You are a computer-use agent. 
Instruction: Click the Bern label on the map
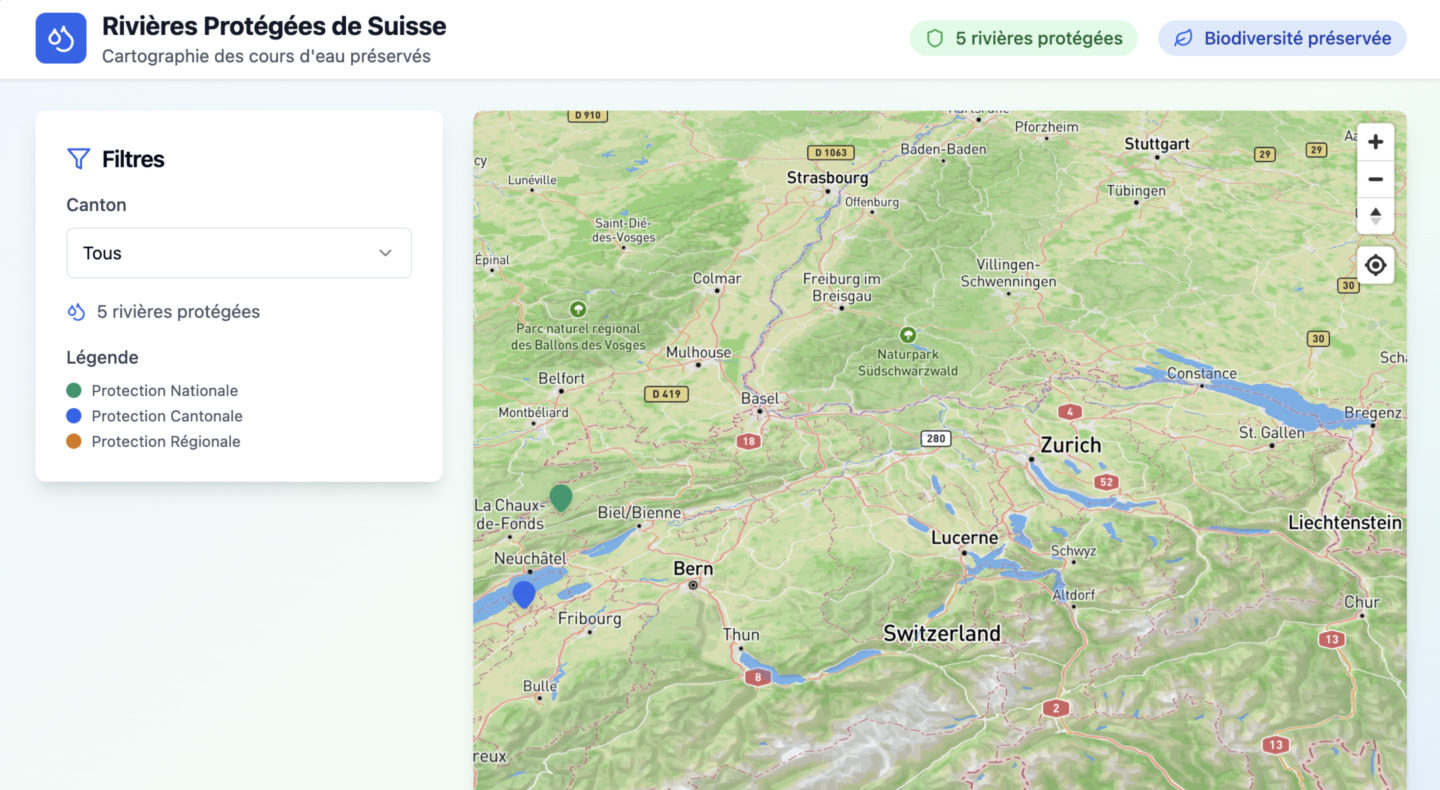[693, 568]
